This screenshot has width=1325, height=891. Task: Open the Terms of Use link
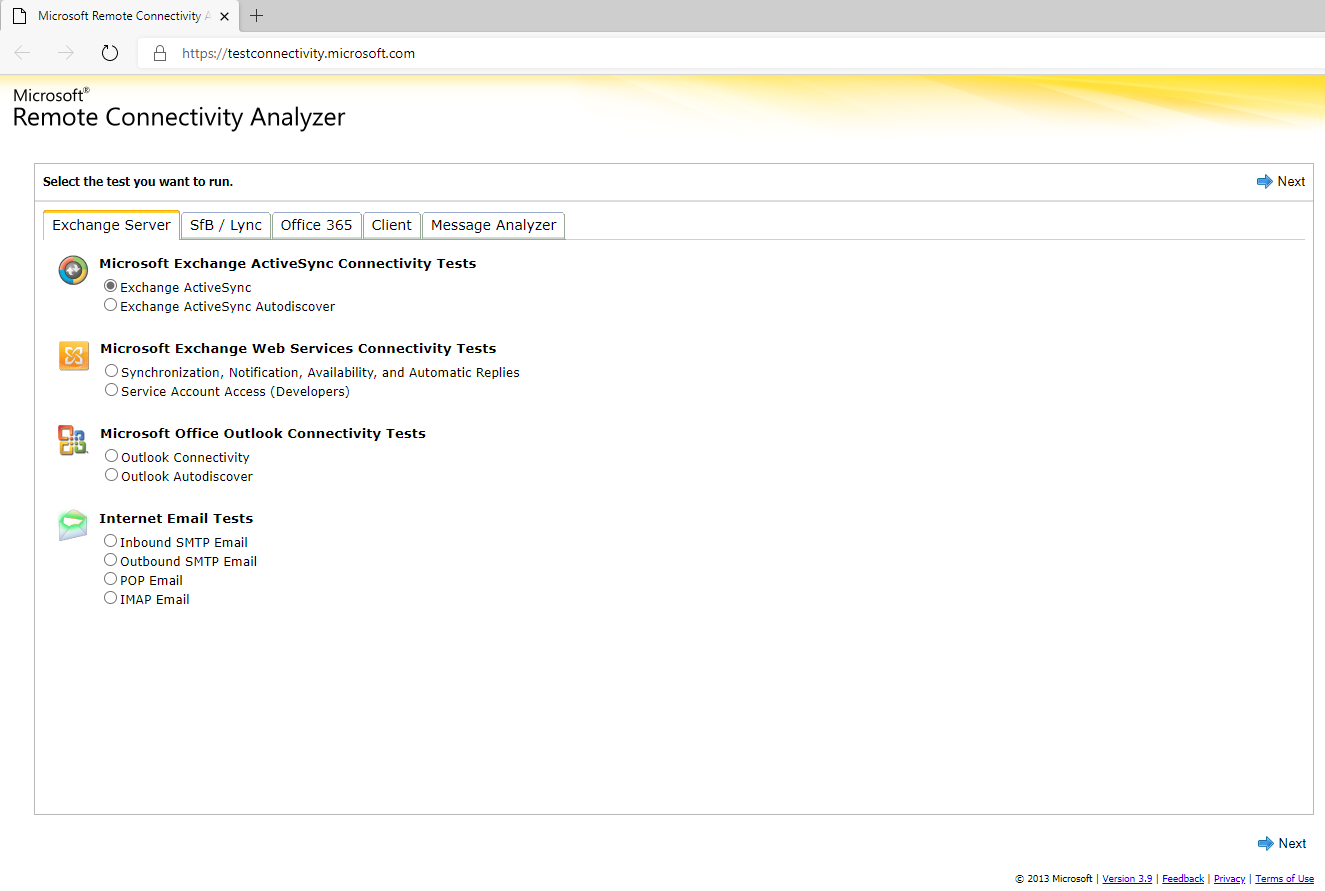[1285, 879]
